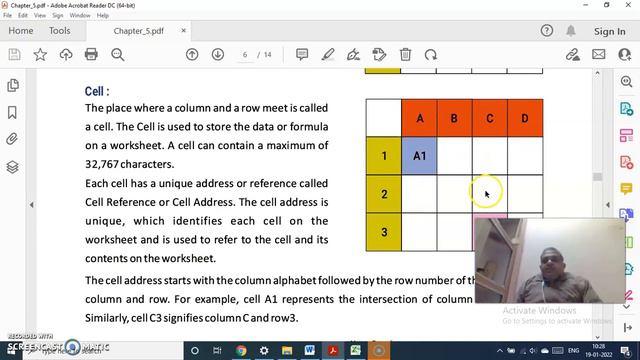Open Excel from the taskbar
The image size is (640, 360).
356,351
